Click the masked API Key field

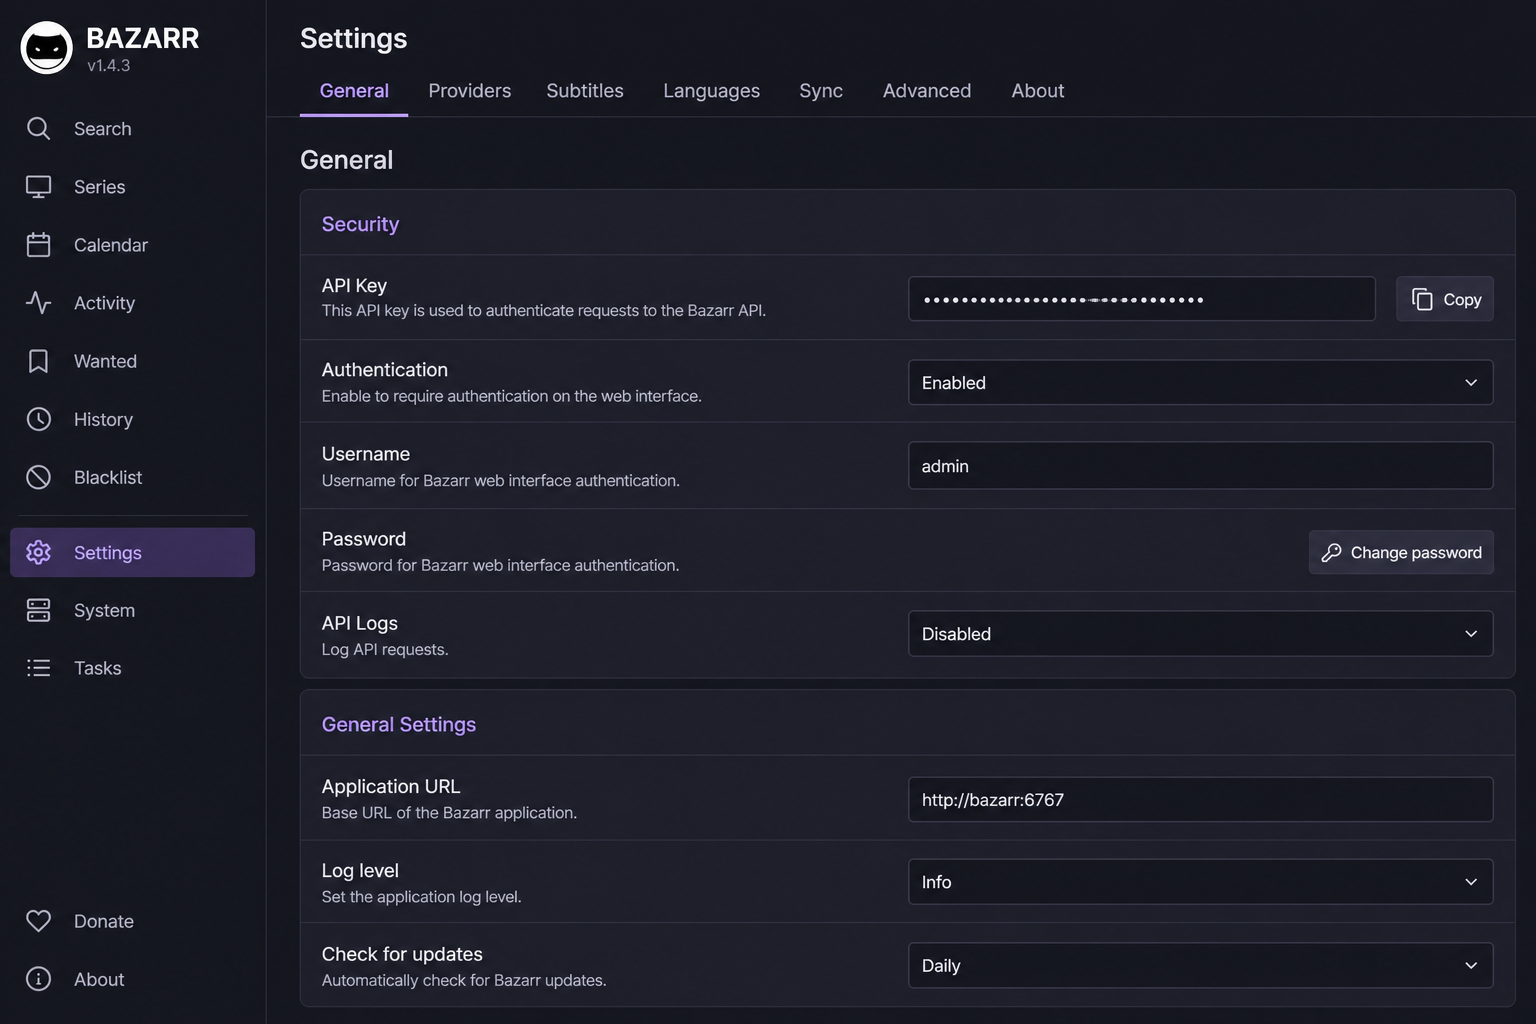click(x=1141, y=299)
